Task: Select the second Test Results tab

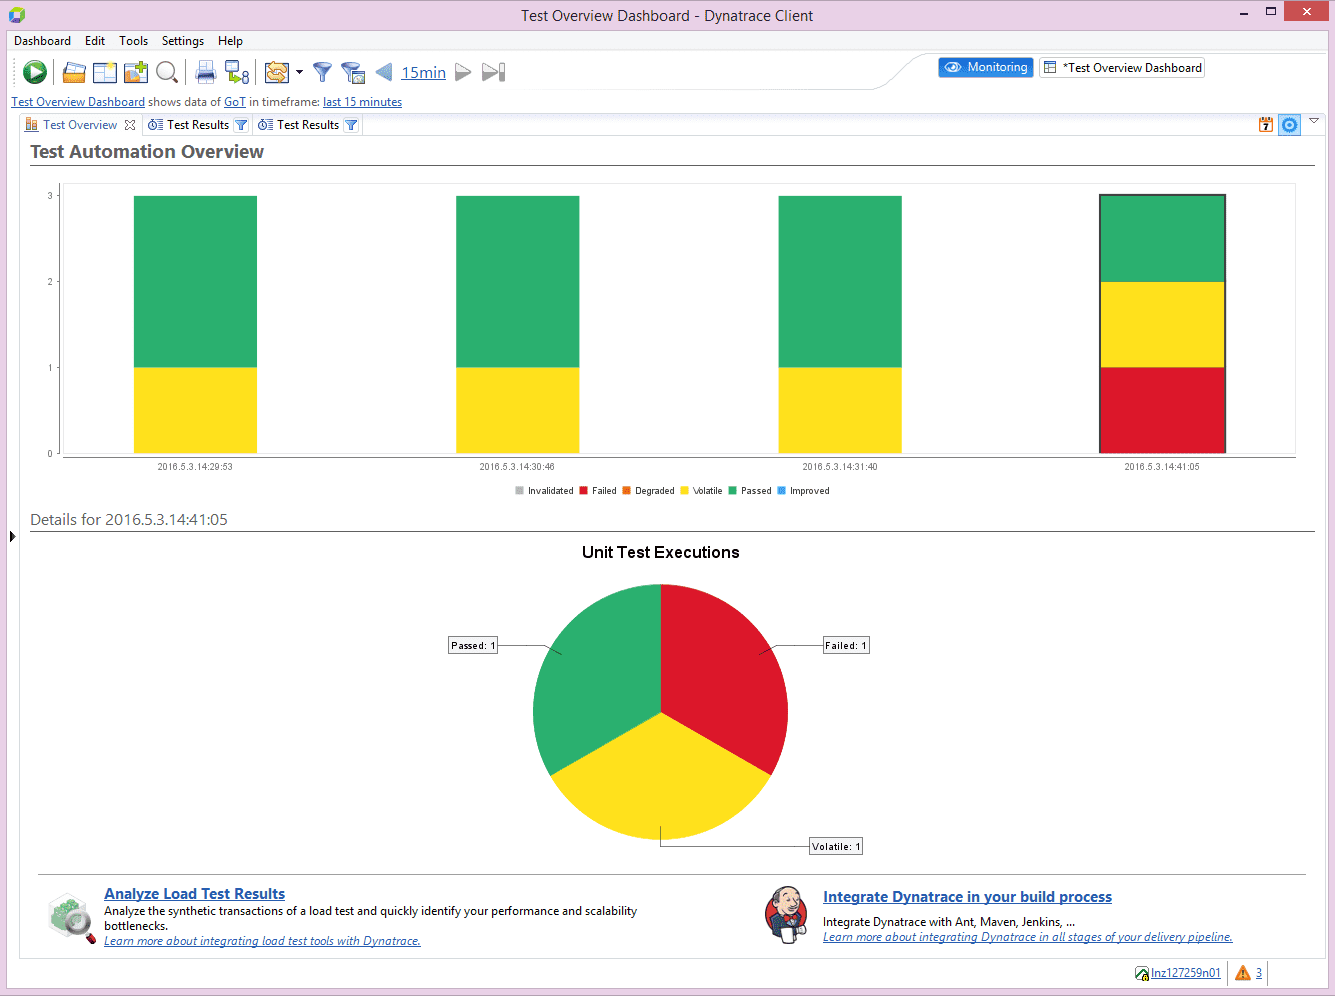Action: pyautogui.click(x=308, y=125)
